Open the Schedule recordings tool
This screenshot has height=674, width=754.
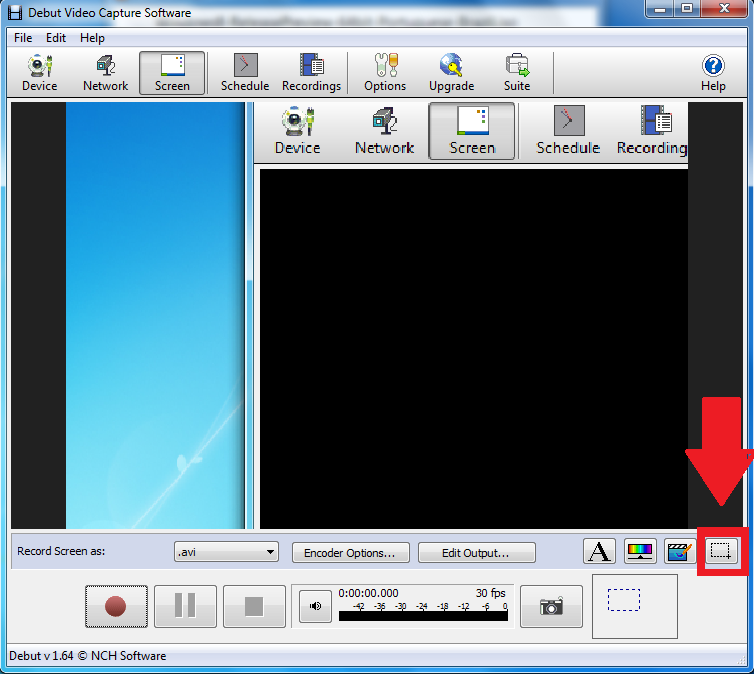click(x=245, y=73)
